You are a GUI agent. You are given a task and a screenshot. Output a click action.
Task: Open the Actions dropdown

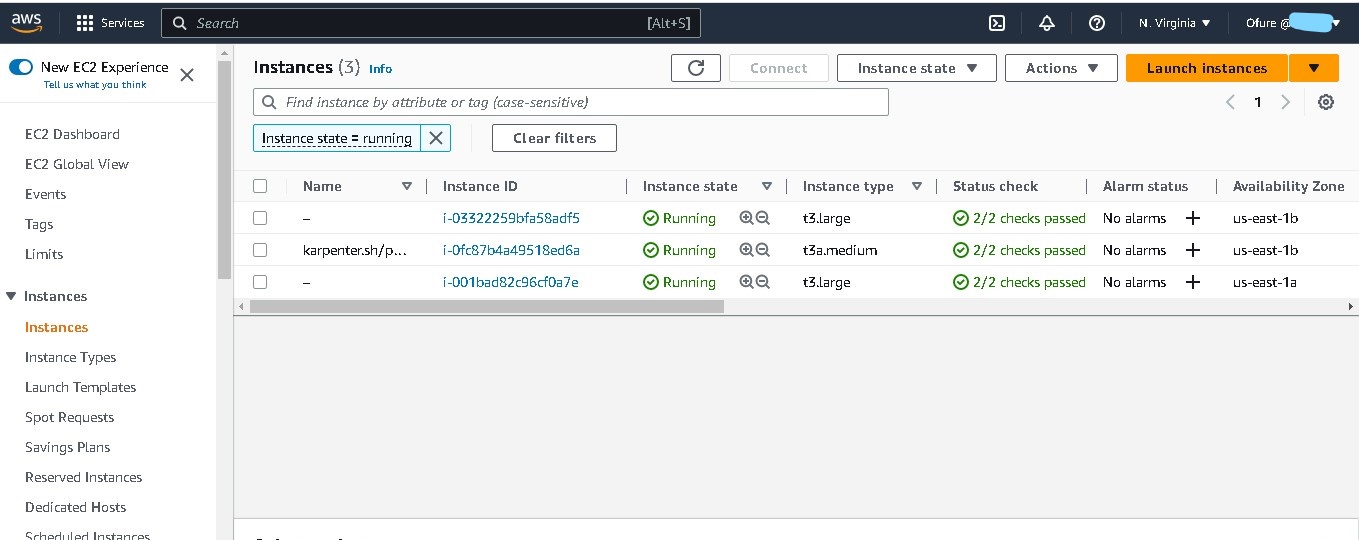tap(1062, 68)
